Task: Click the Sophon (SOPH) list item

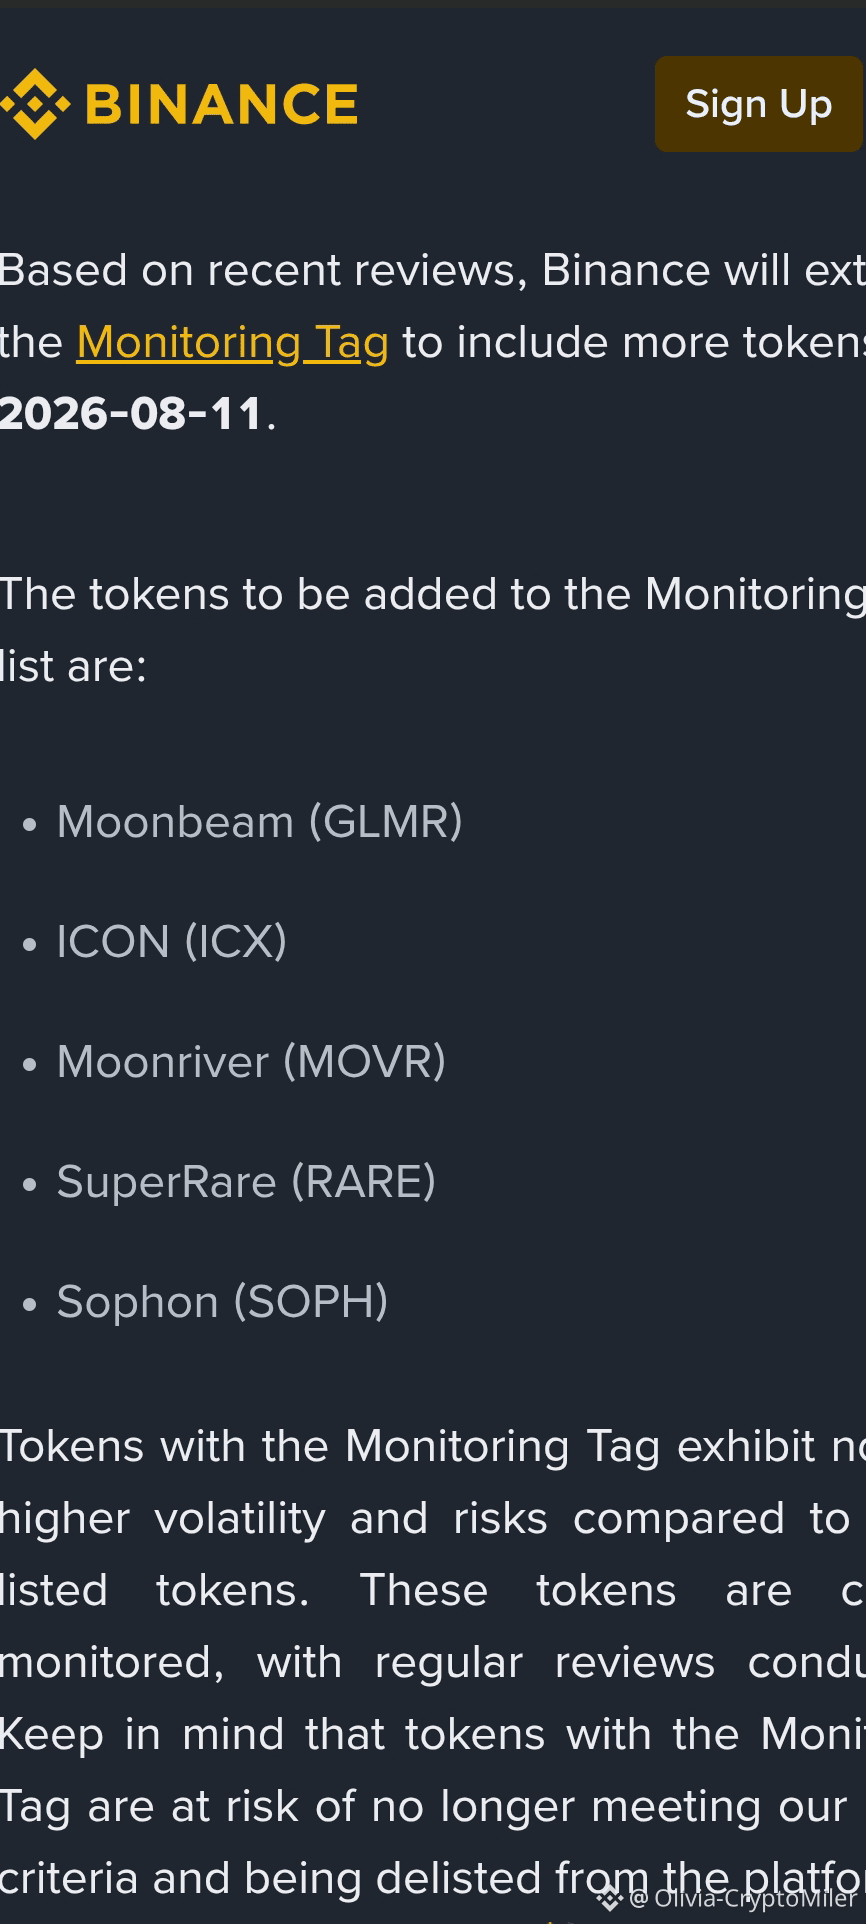Action: coord(222,1302)
